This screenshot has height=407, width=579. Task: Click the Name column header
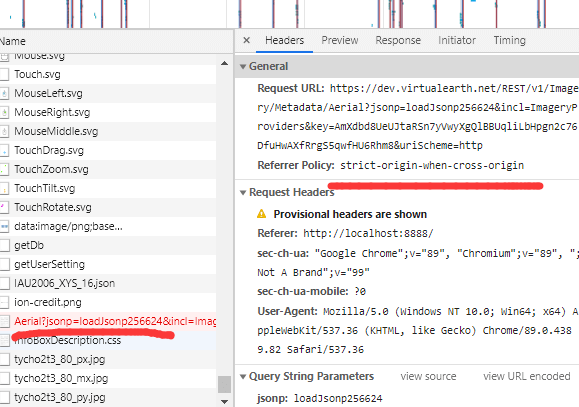coord(12,41)
